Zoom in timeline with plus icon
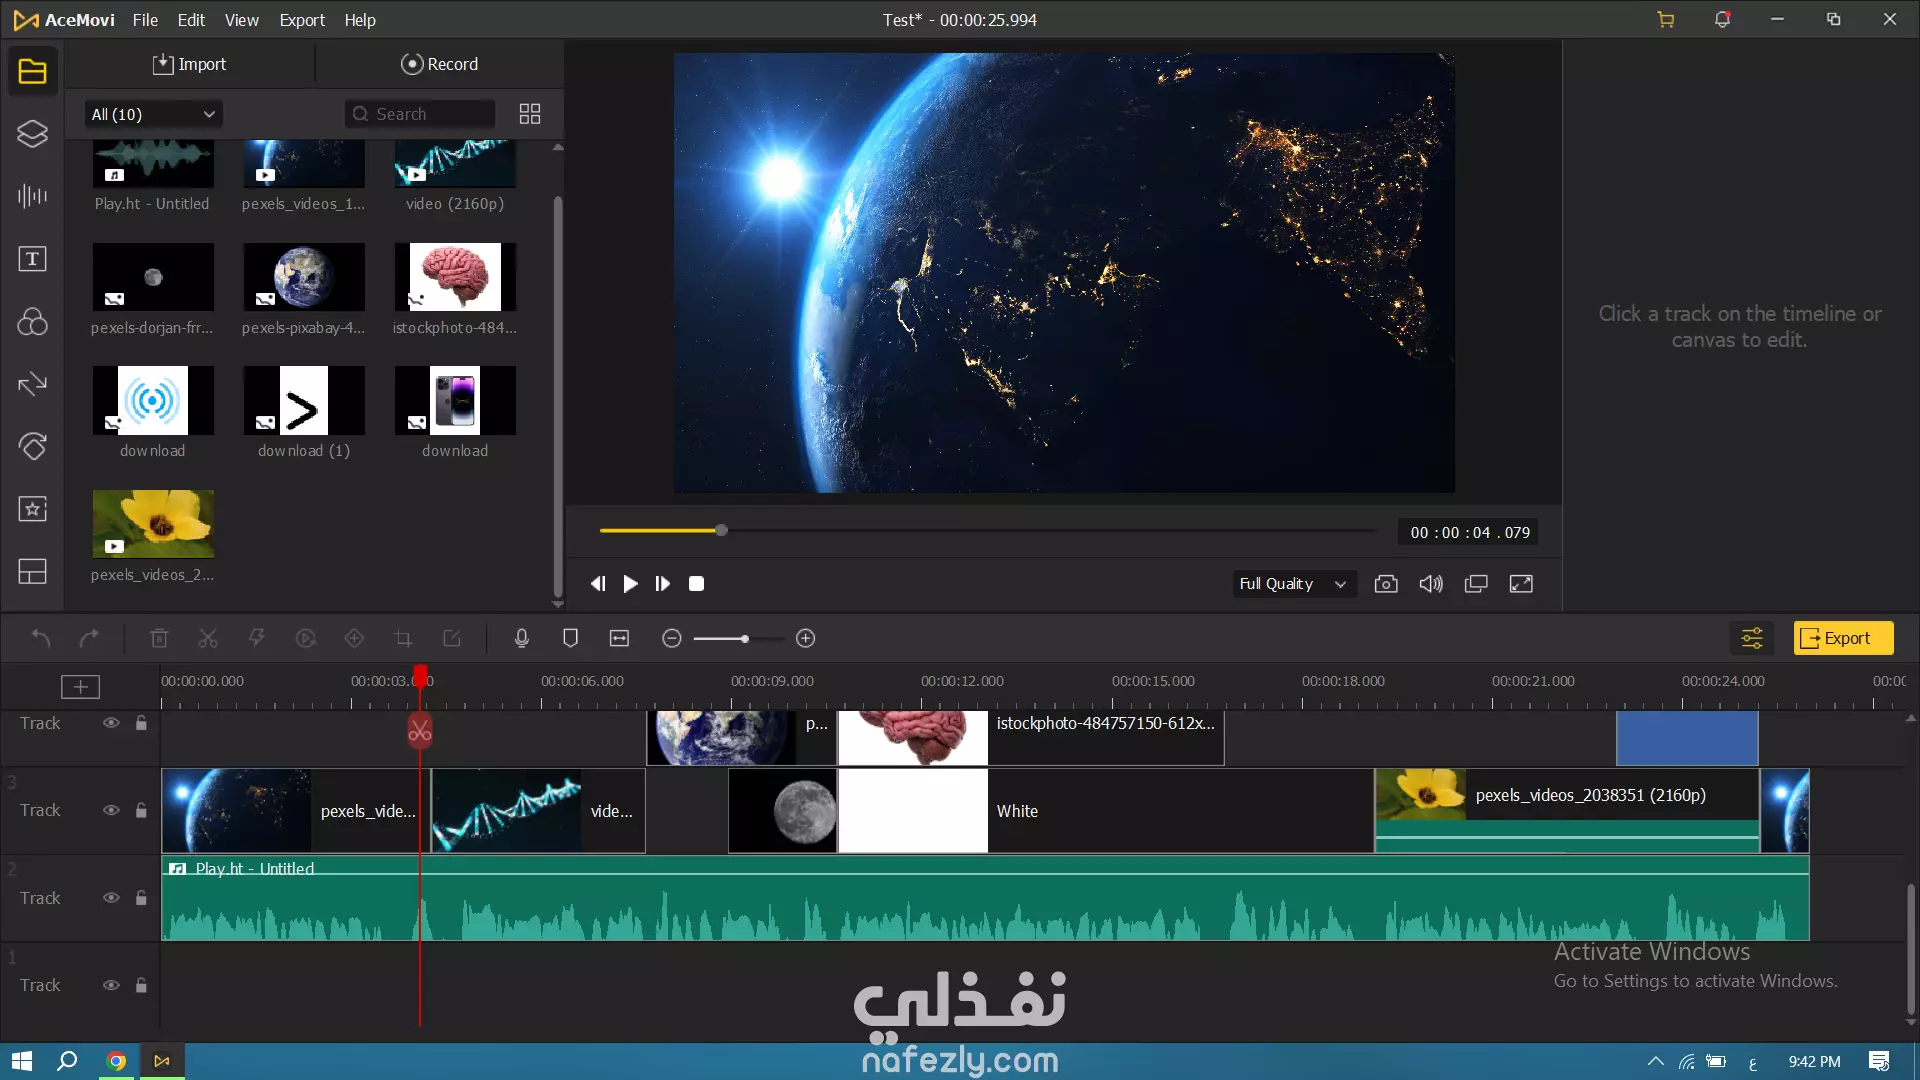The height and width of the screenshot is (1080, 1920). coord(806,638)
